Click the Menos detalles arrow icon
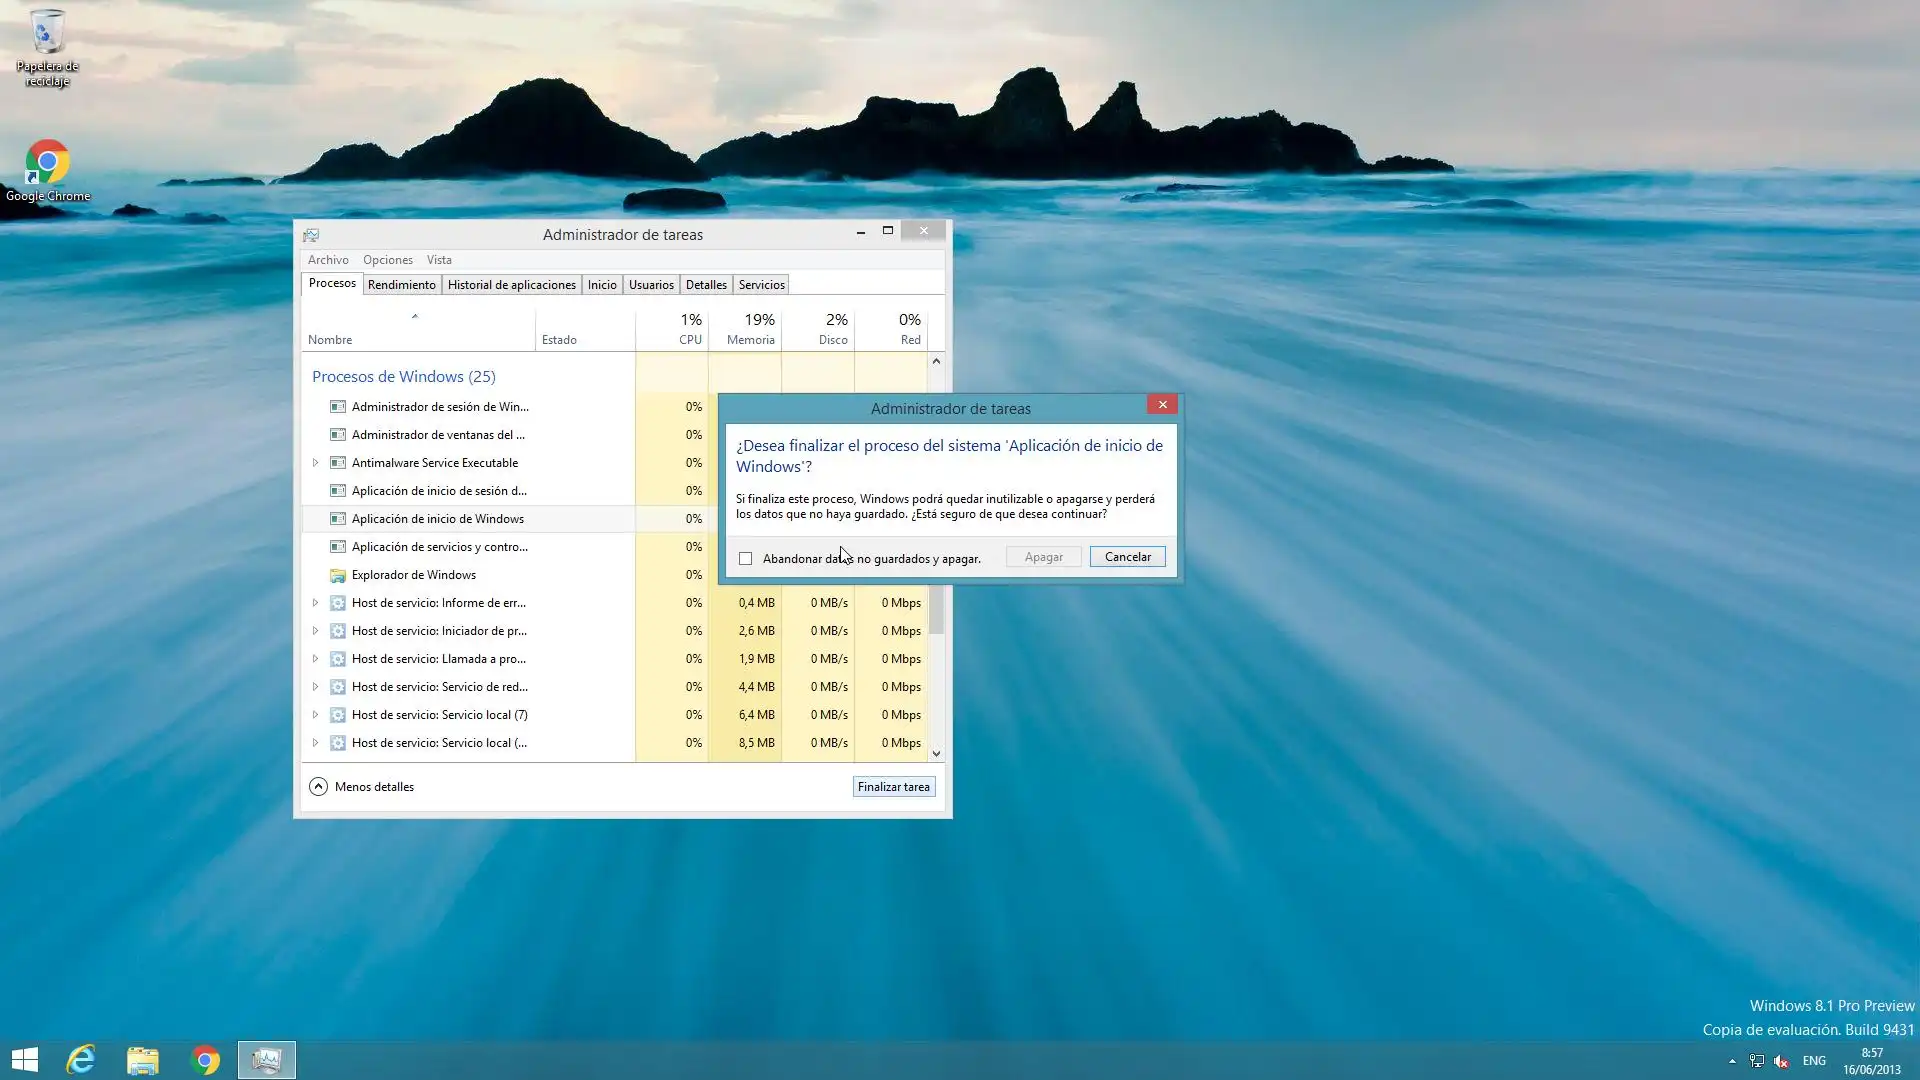This screenshot has height=1080, width=1920. (x=318, y=787)
